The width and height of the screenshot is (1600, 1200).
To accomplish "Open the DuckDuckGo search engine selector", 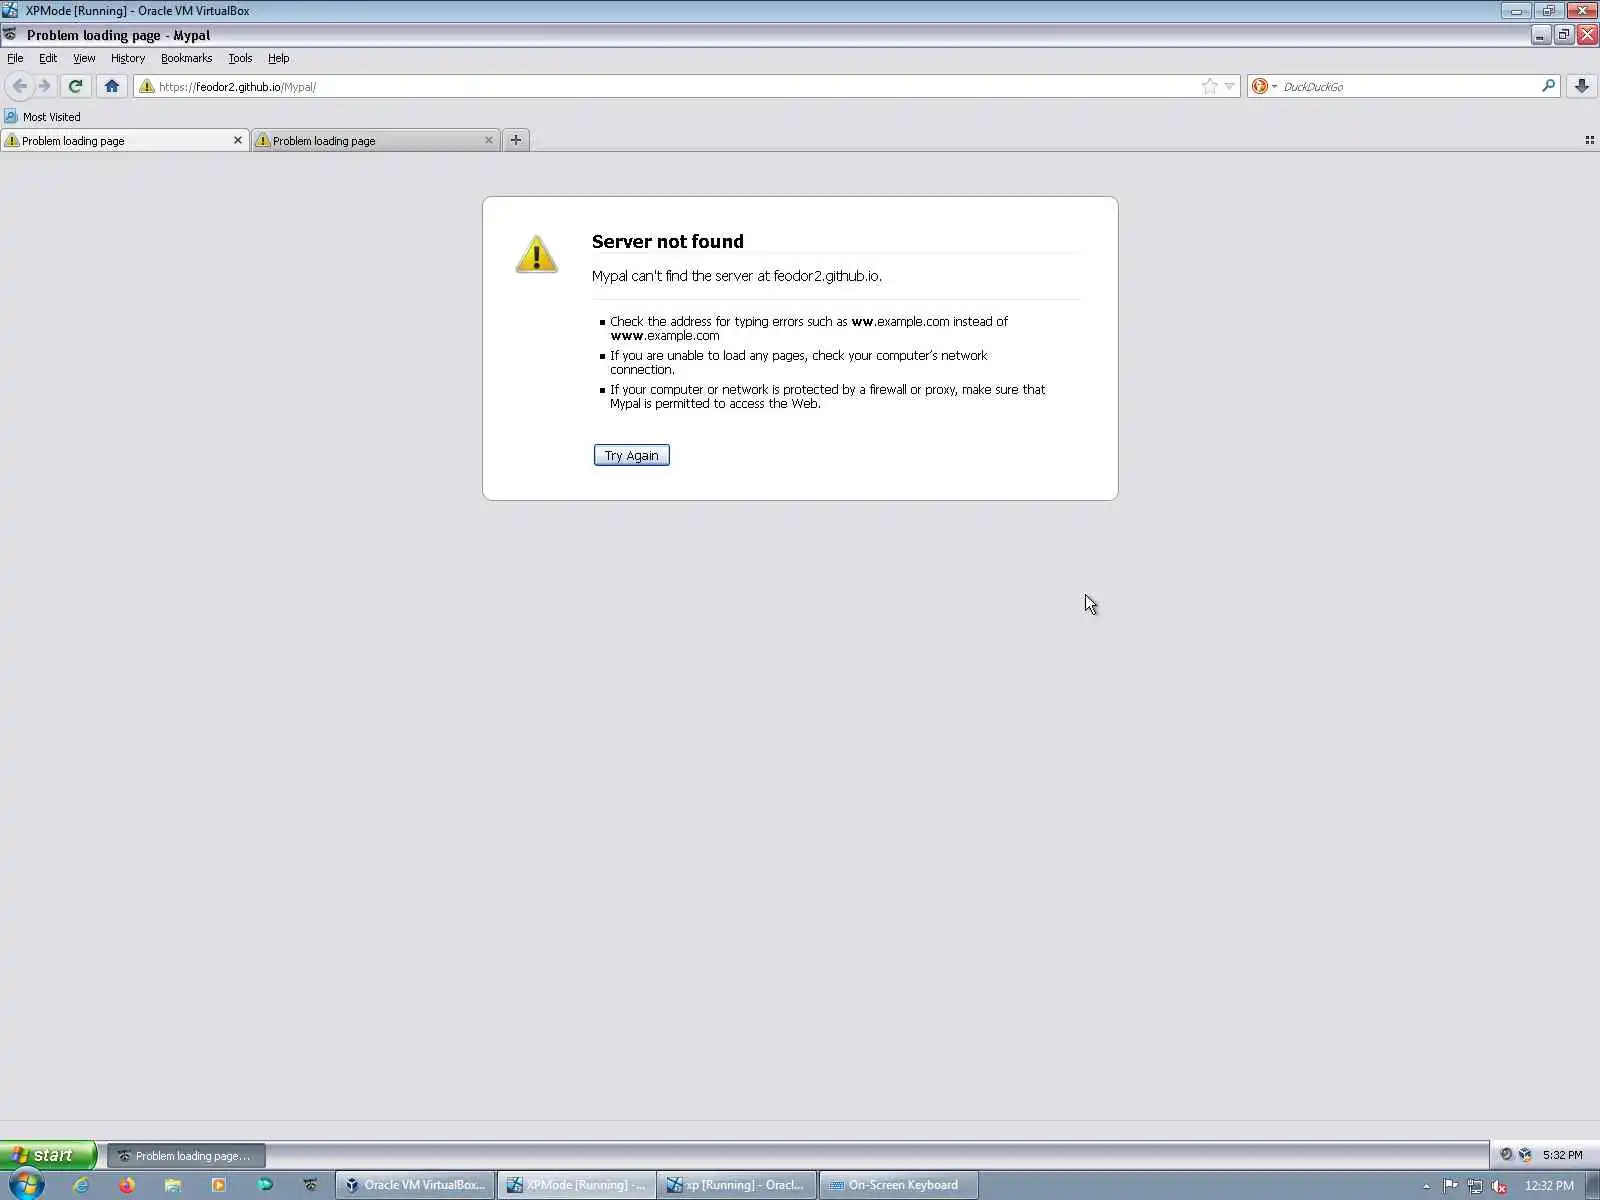I will (x=1264, y=86).
